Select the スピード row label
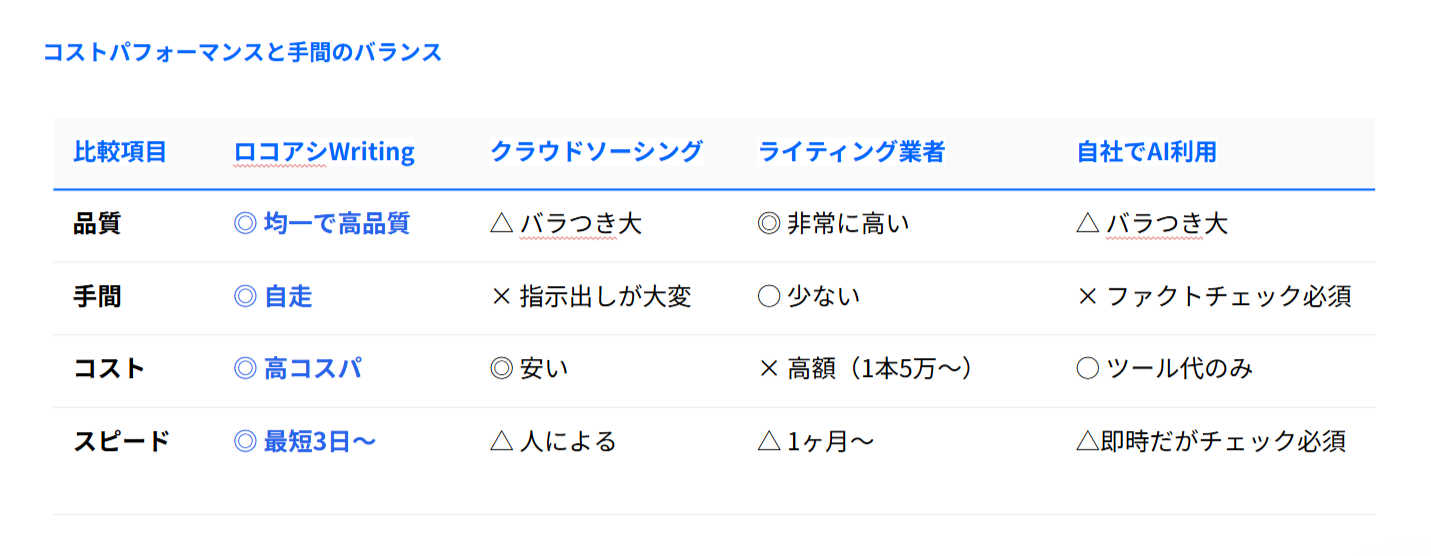The image size is (1431, 556). (x=122, y=441)
